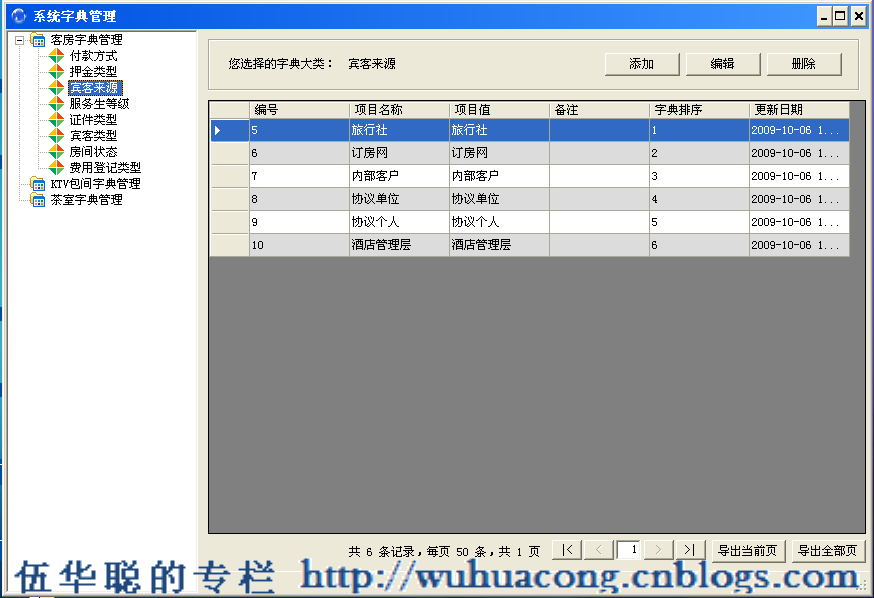The width and height of the screenshot is (874, 598).
Task: Click the KTV包间字典管理 folder icon
Action: coord(37,183)
